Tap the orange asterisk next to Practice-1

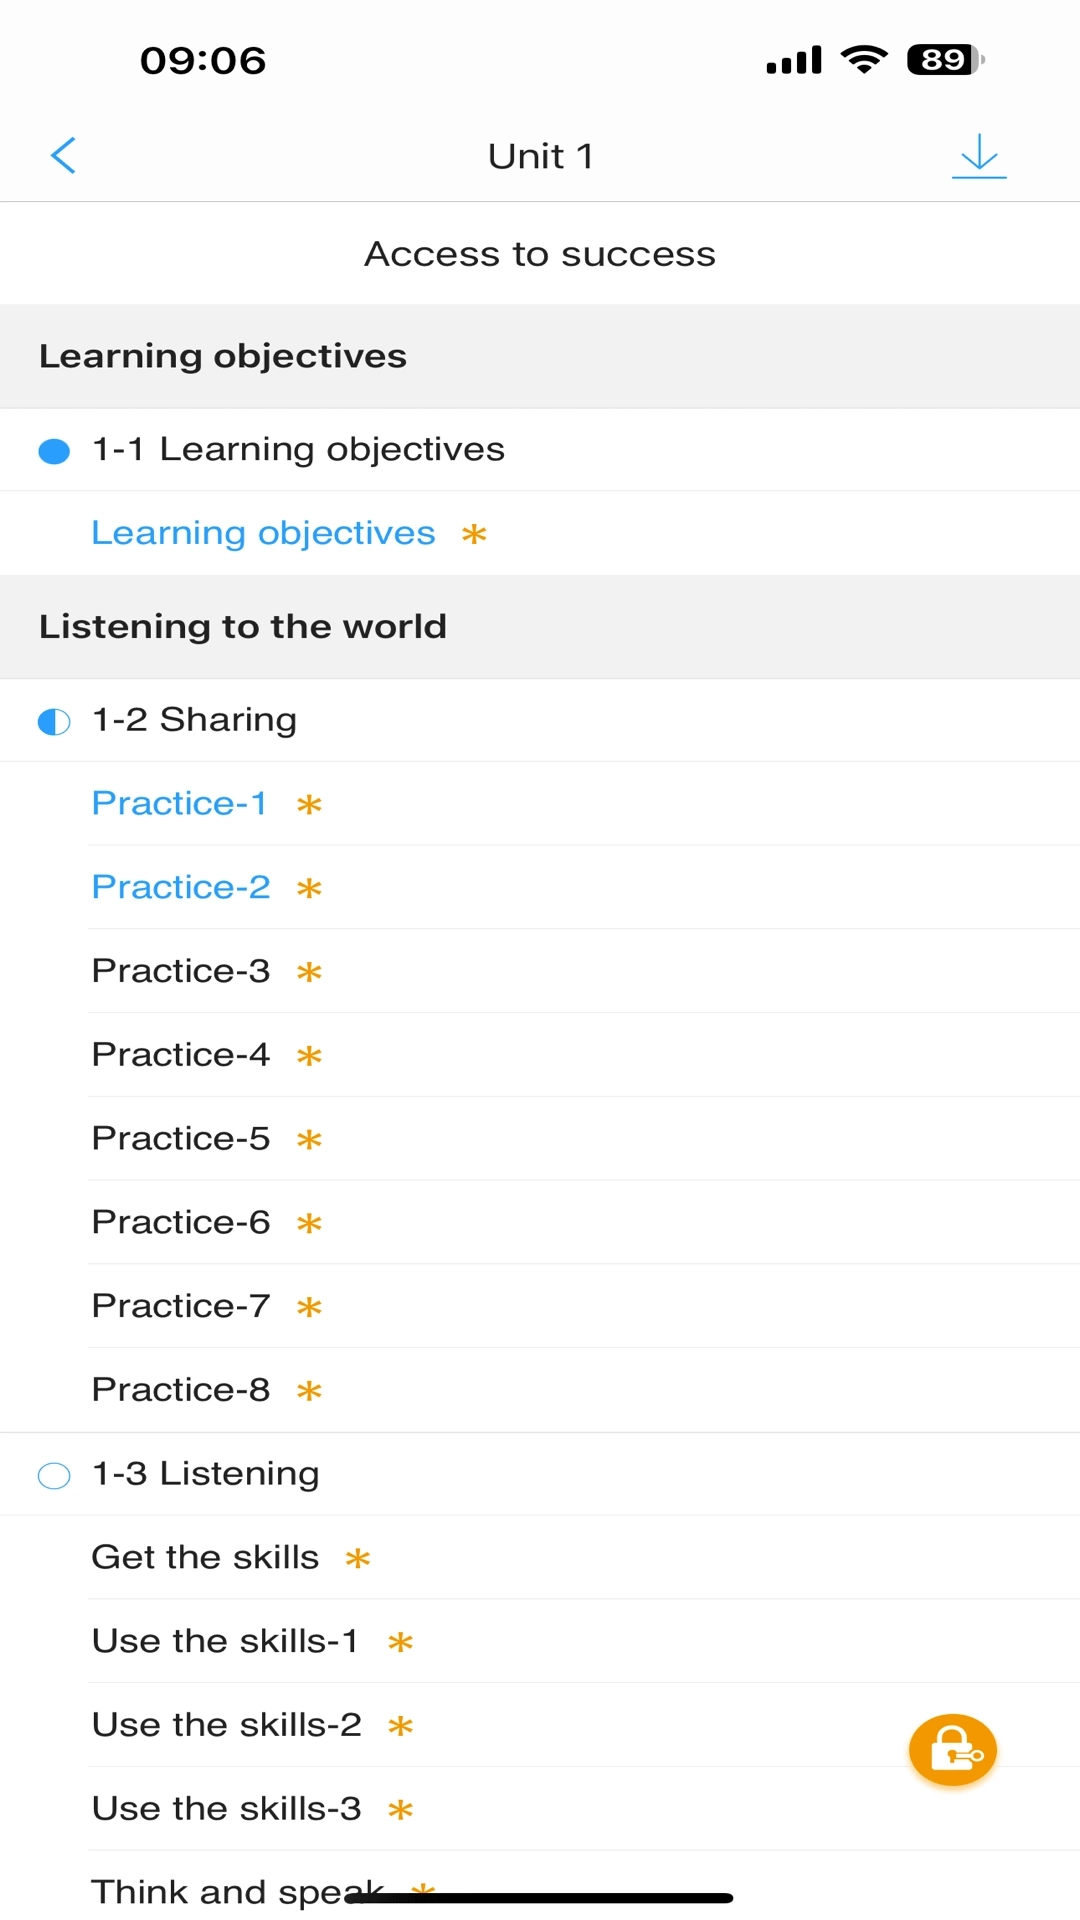point(309,804)
